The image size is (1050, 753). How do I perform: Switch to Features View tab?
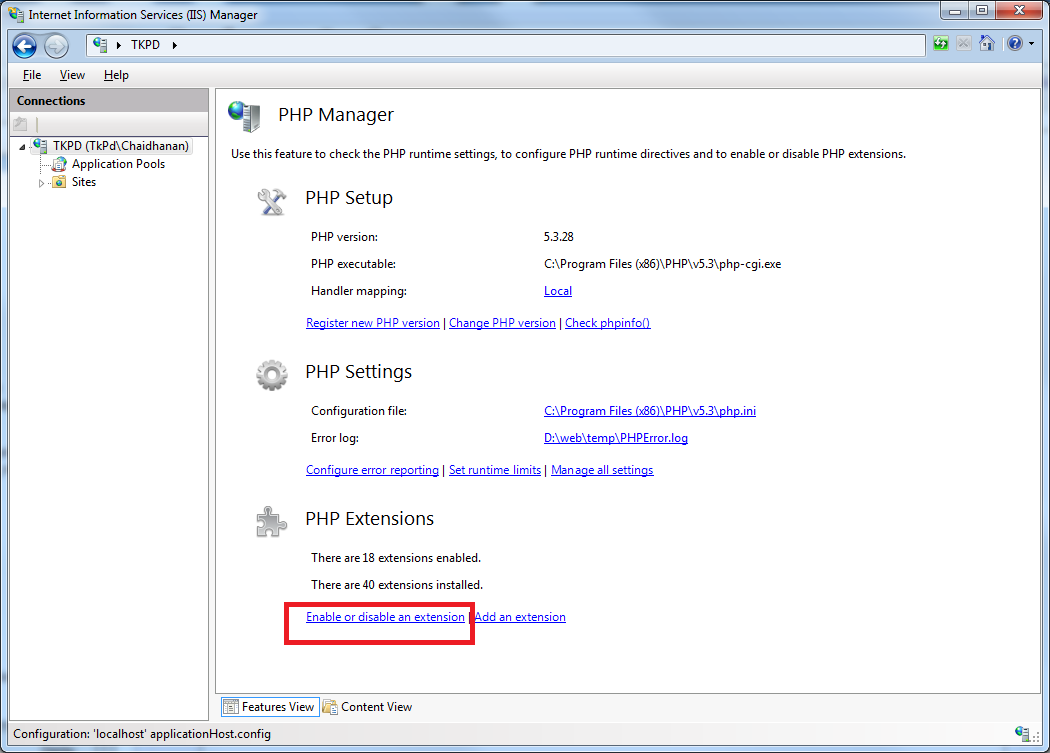coord(270,707)
